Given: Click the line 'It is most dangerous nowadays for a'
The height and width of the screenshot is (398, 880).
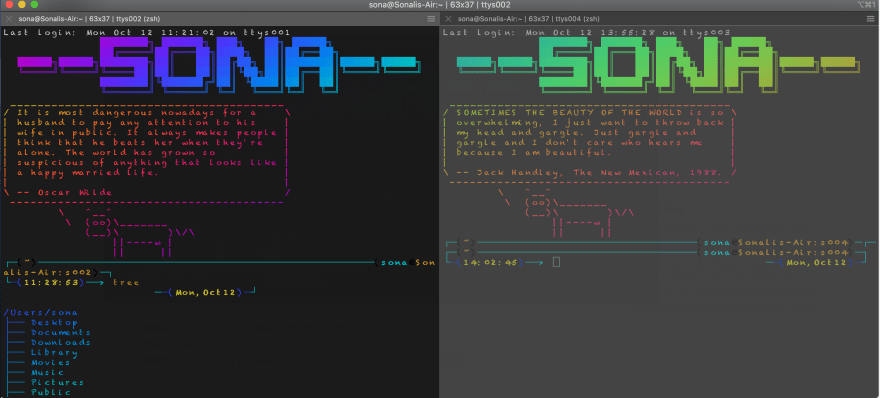Looking at the screenshot, I should [x=136, y=112].
